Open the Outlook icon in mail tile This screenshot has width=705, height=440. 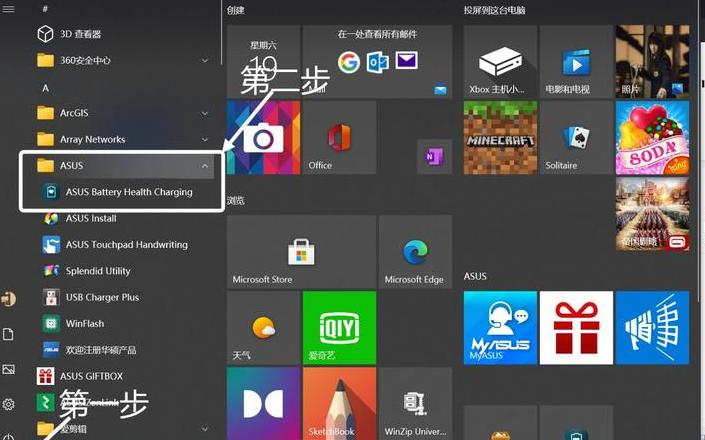coord(378,62)
